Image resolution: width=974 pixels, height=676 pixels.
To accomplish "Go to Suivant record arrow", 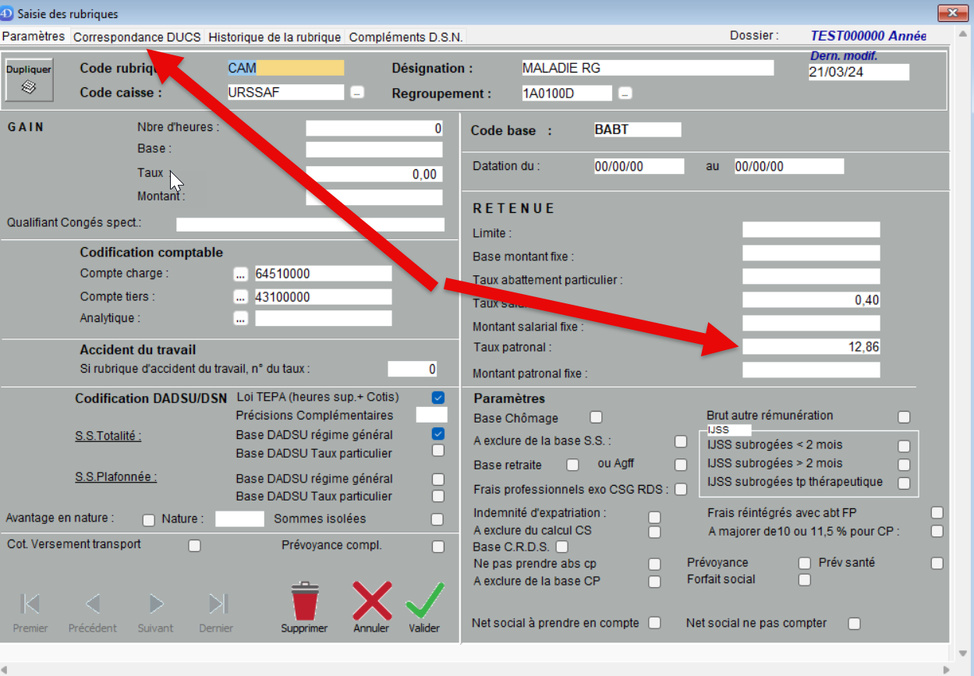I will tap(155, 603).
